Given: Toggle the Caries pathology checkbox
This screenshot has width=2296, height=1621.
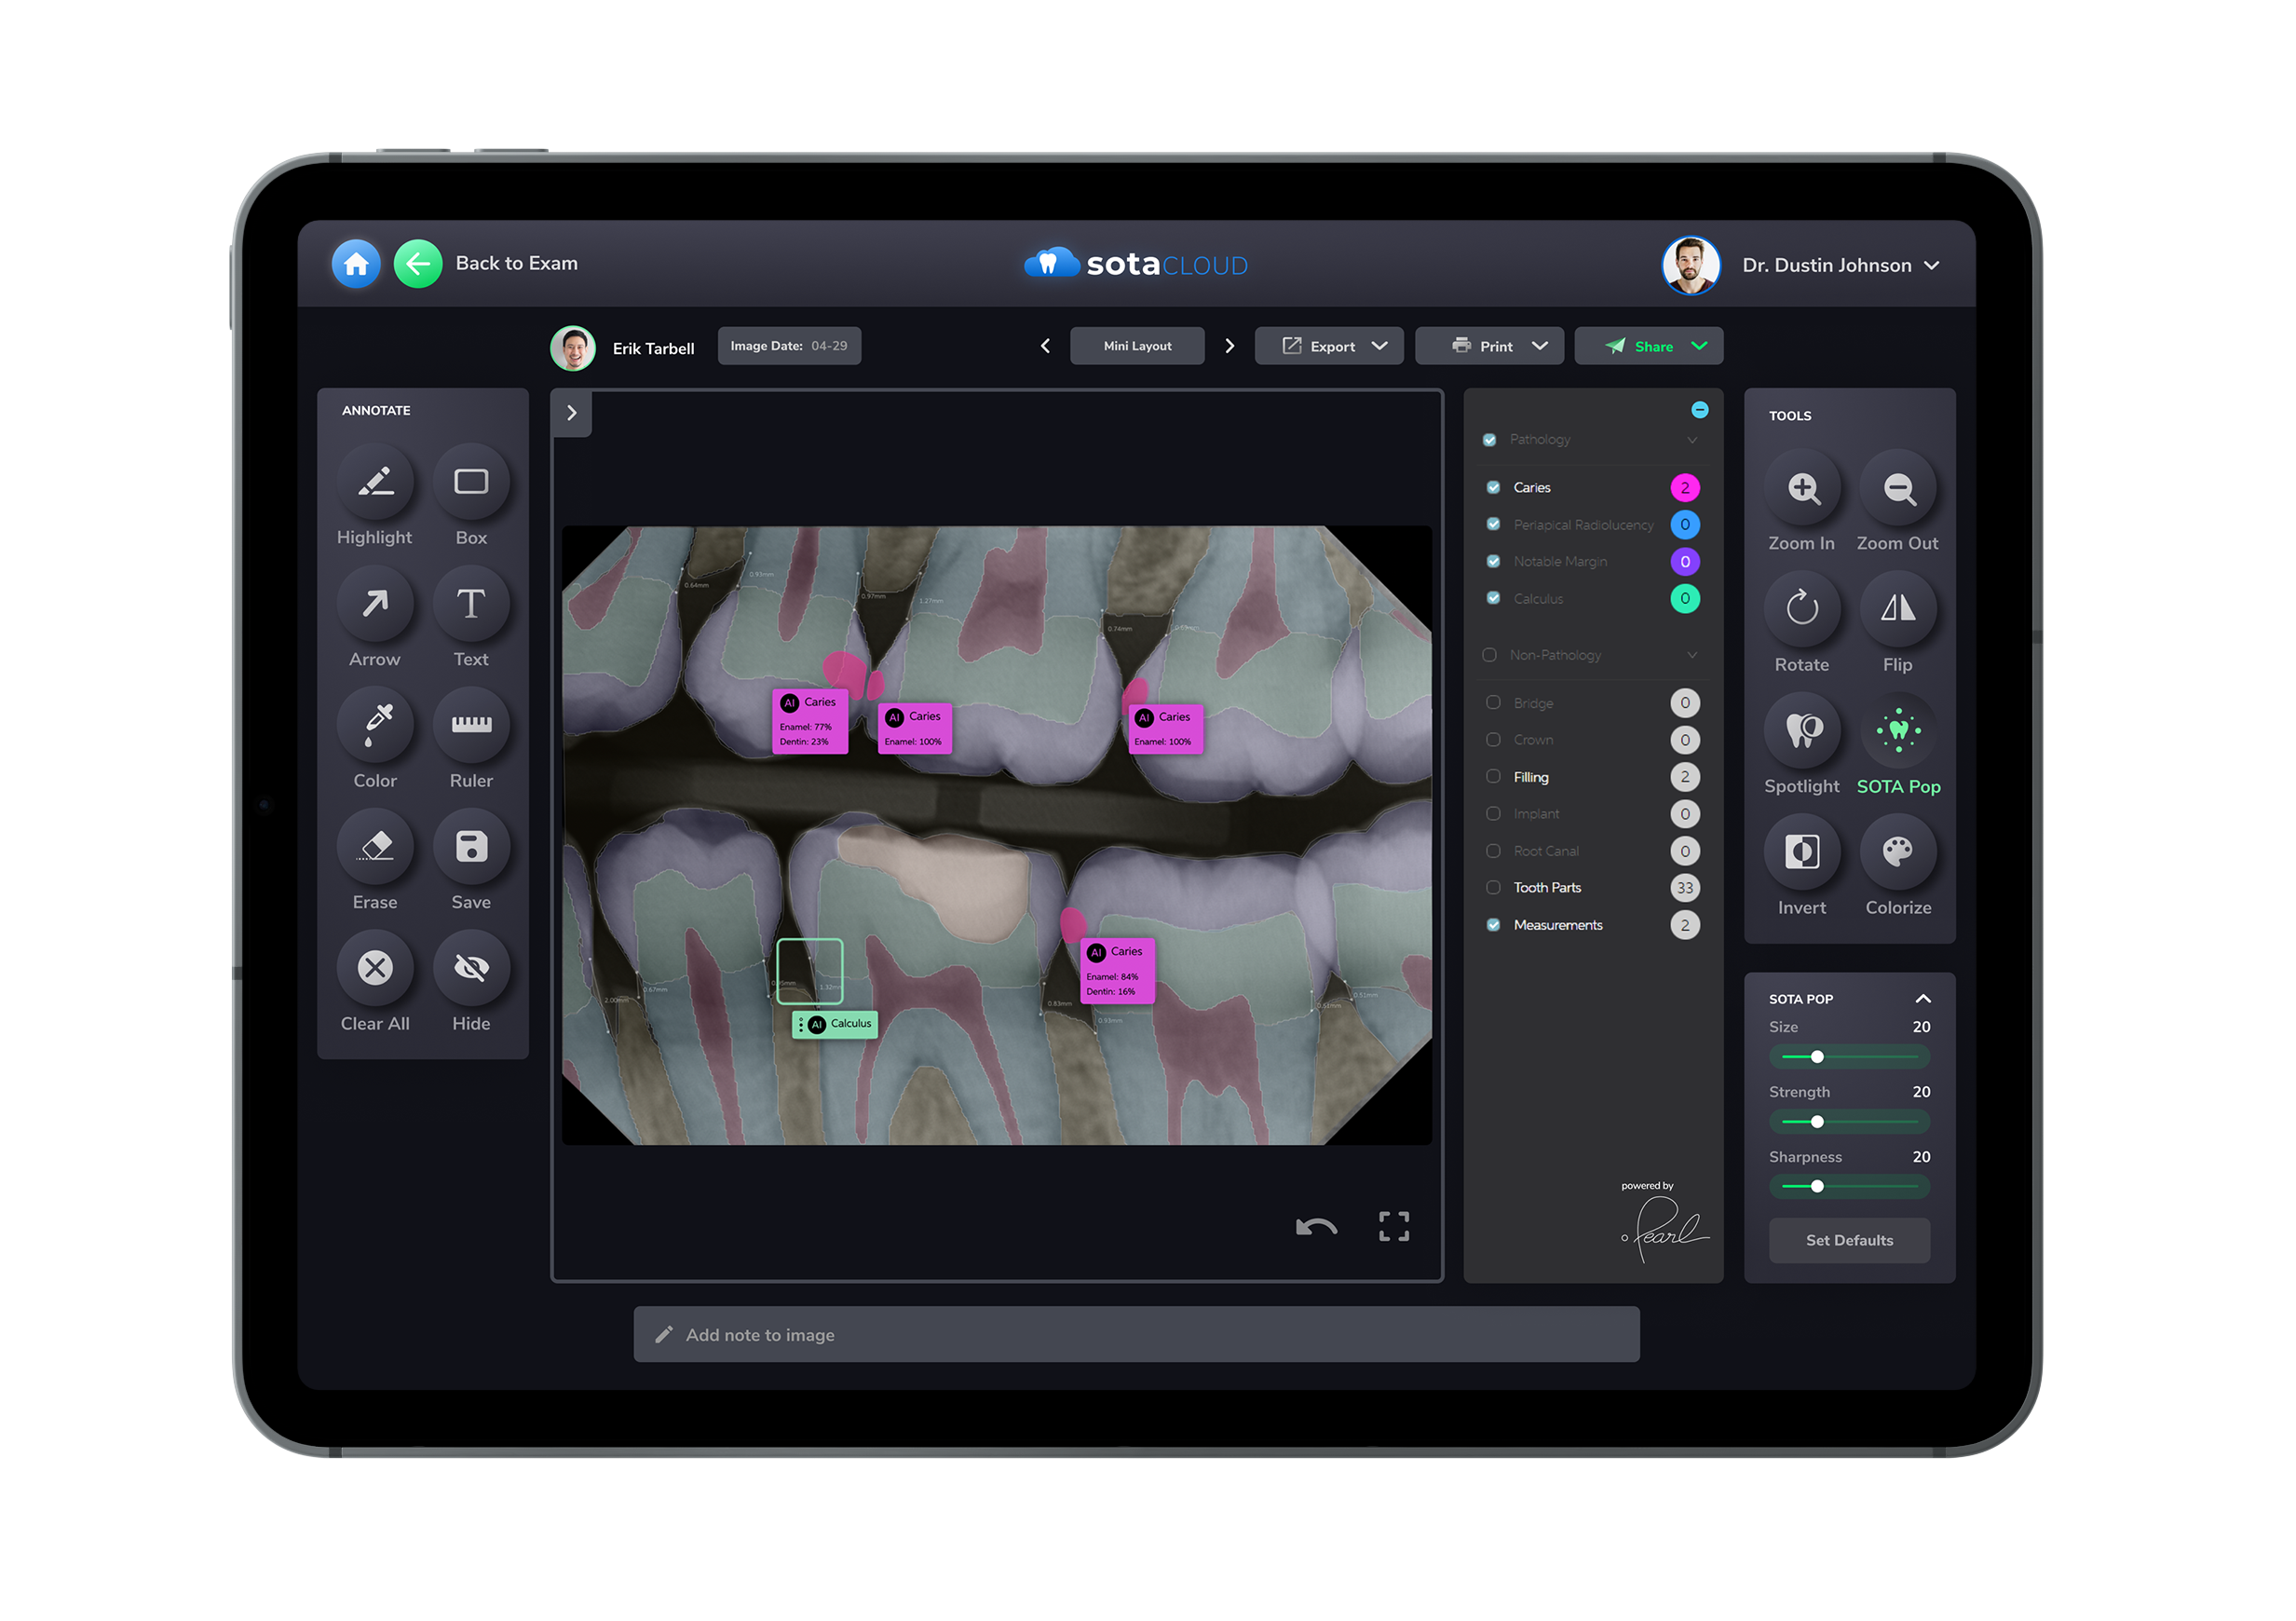Looking at the screenshot, I should [x=1493, y=487].
